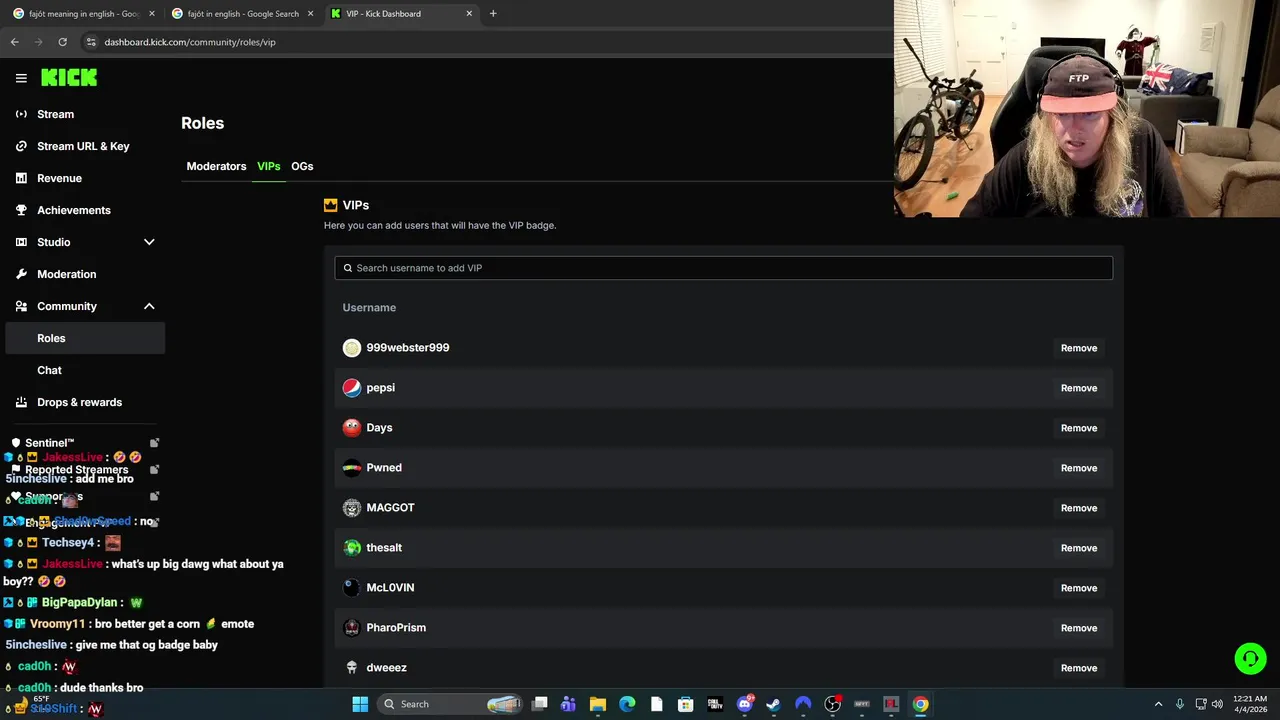
Task: Collapse the Community section chevron
Action: 149,306
